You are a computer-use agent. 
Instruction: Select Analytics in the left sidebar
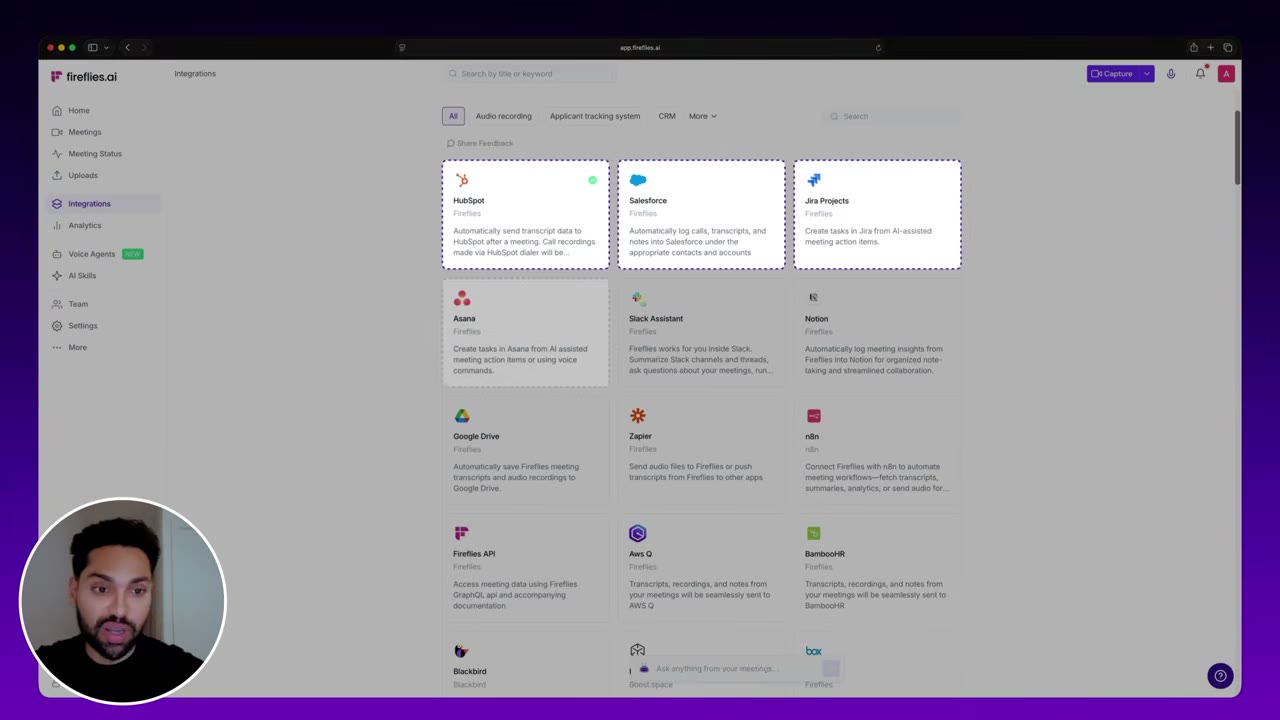tap(84, 225)
